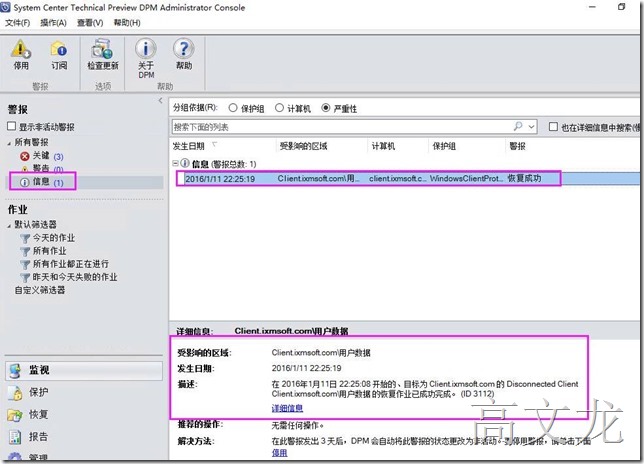
Task: Click the 检查更新 check updates icon
Action: [x=102, y=49]
